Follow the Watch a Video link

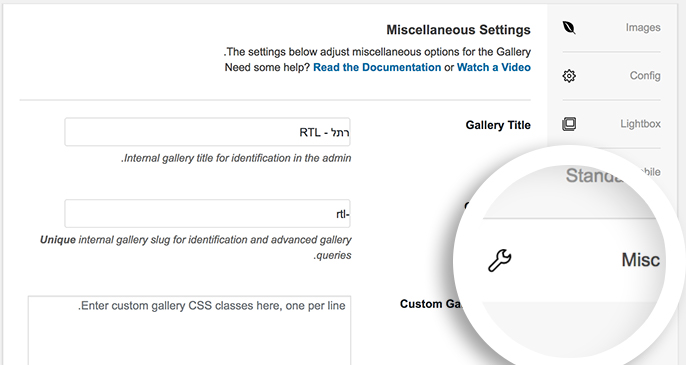[494, 67]
